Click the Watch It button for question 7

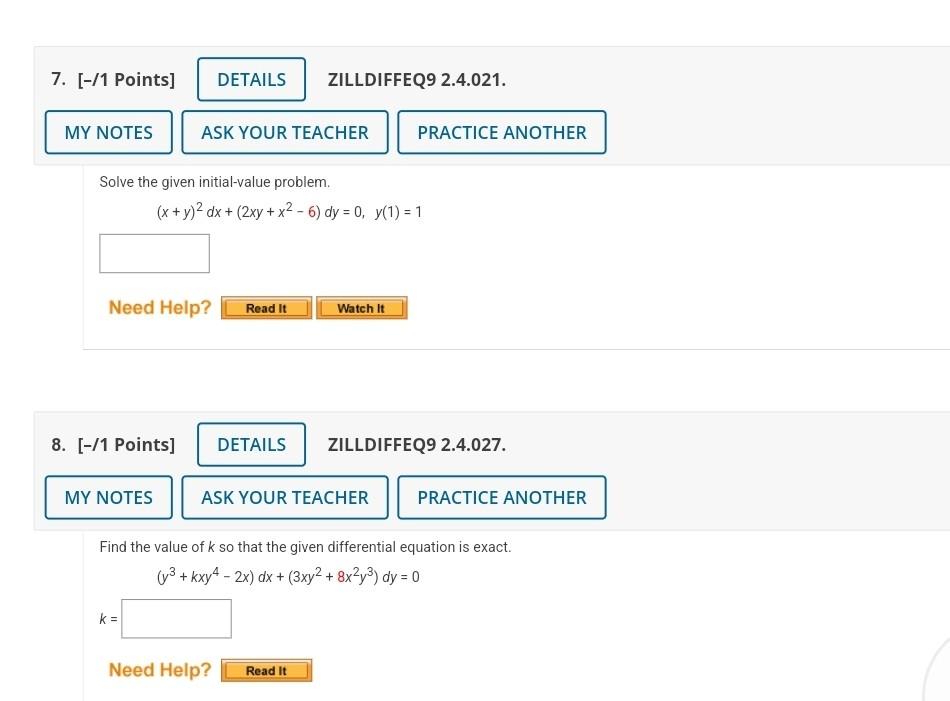pyautogui.click(x=361, y=308)
